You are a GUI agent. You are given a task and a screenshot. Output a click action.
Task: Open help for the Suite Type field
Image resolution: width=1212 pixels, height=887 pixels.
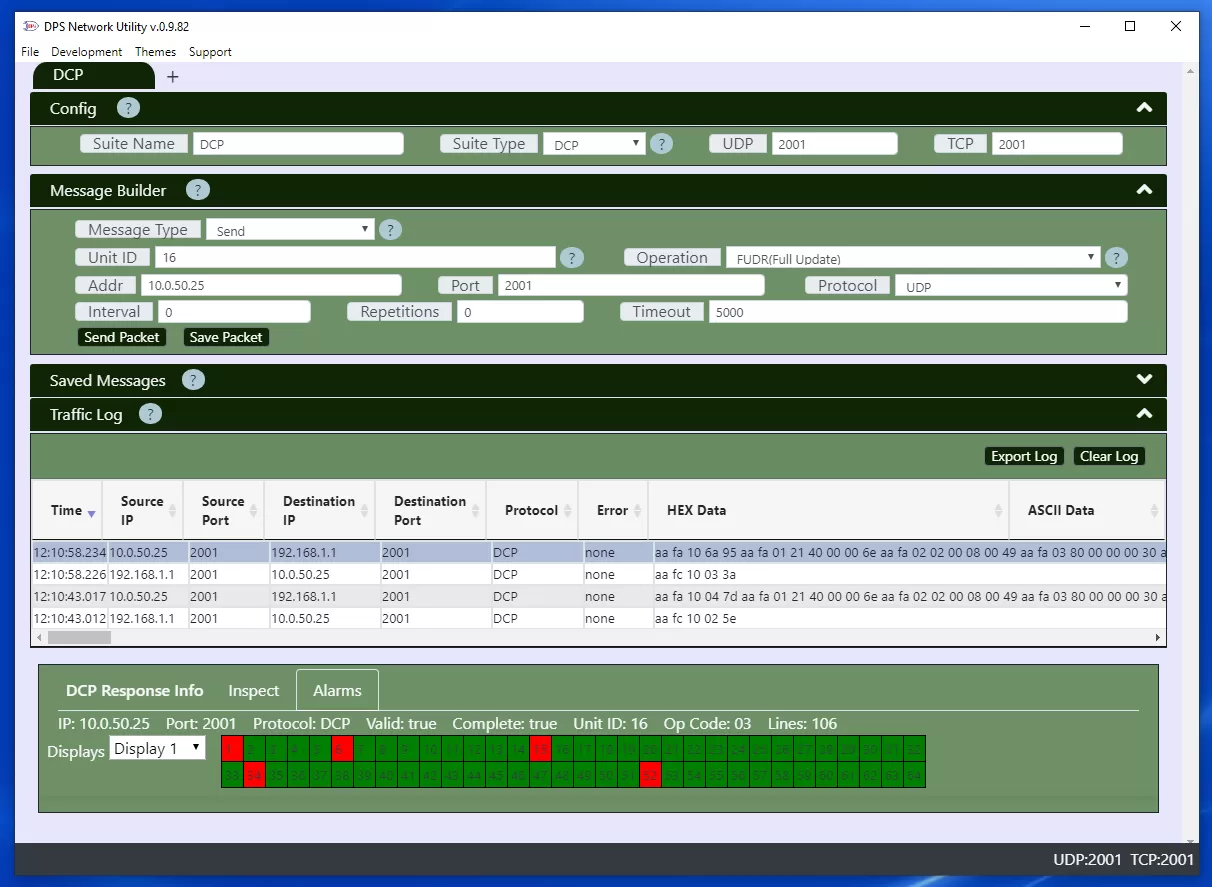point(661,144)
